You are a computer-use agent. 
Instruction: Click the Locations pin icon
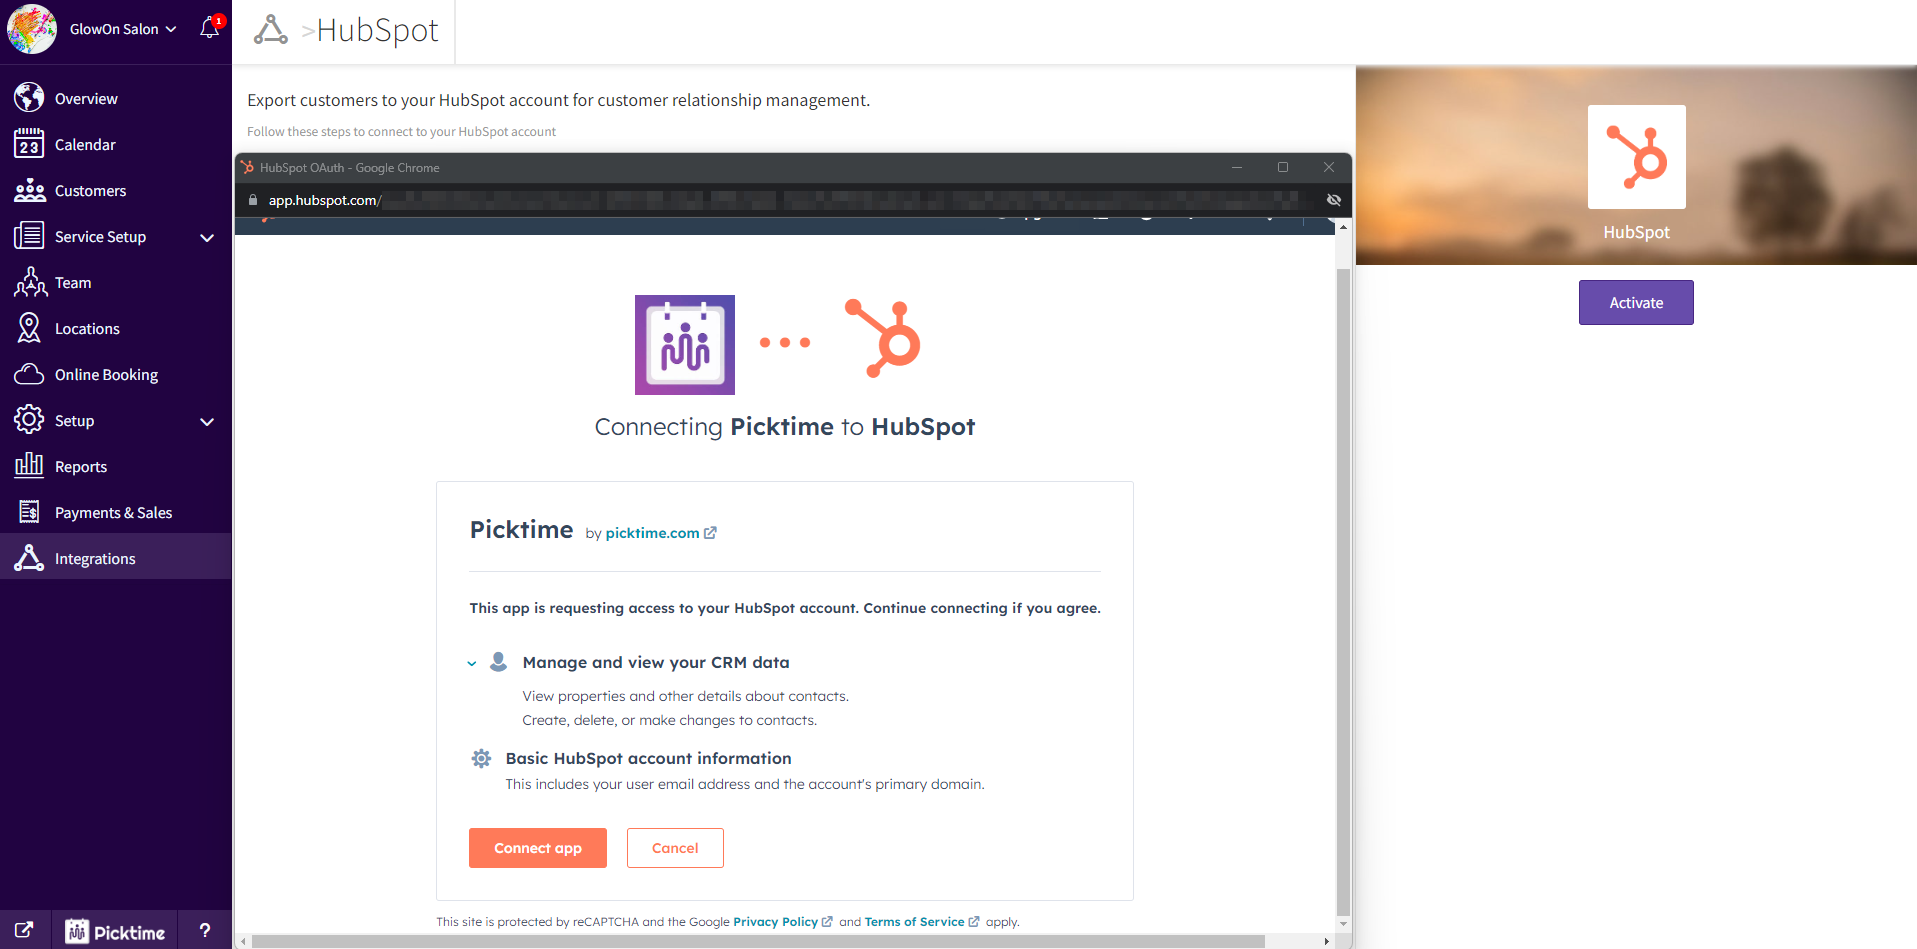coord(29,328)
